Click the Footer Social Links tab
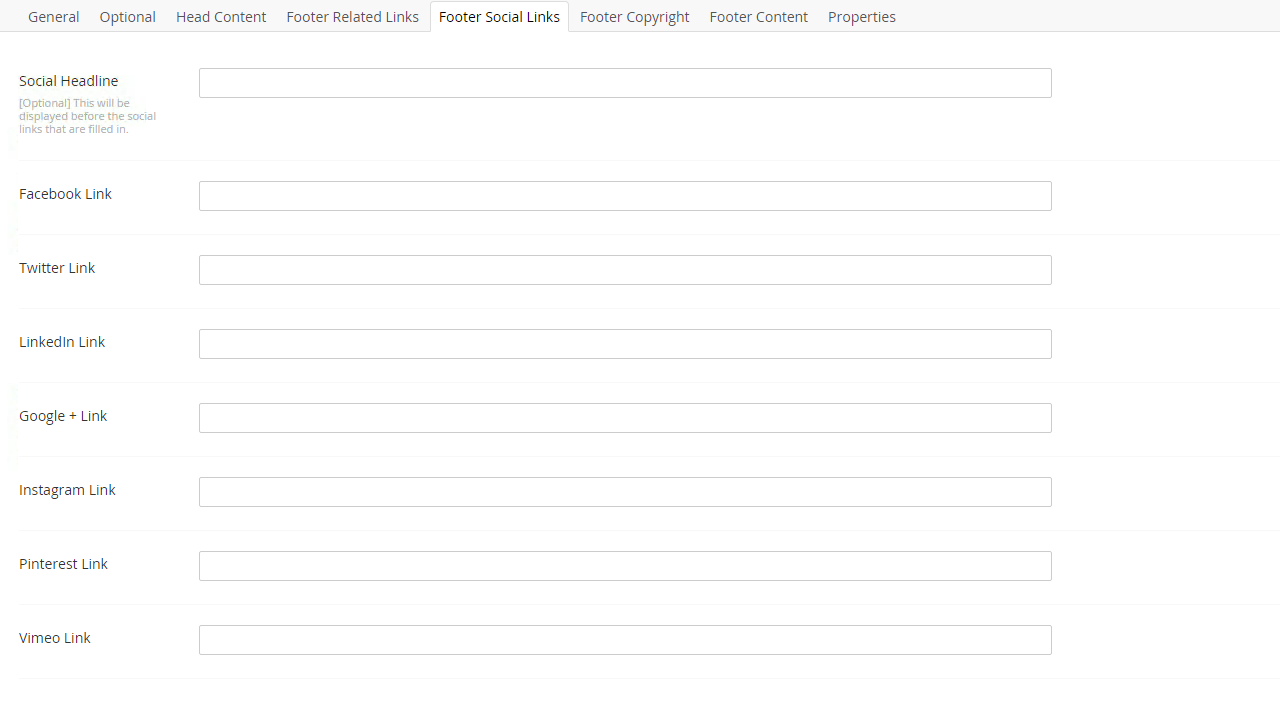Image resolution: width=1280 pixels, height=720 pixels. click(499, 17)
